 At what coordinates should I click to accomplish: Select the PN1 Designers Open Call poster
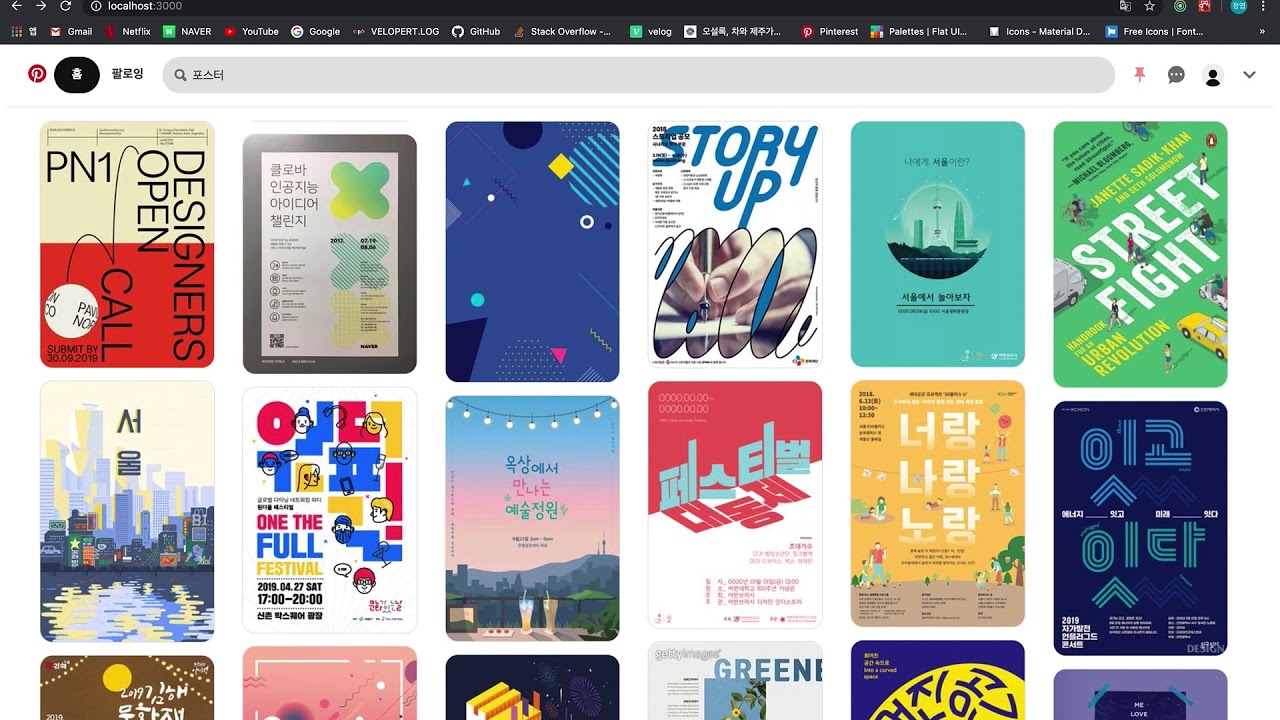click(x=127, y=245)
